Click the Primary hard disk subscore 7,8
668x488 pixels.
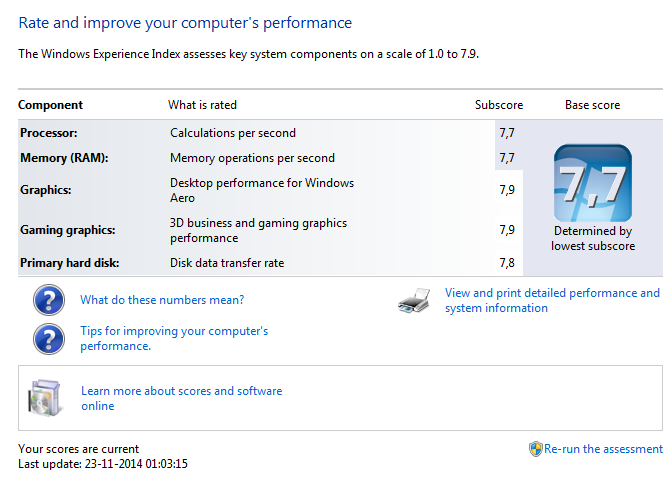pos(506,263)
